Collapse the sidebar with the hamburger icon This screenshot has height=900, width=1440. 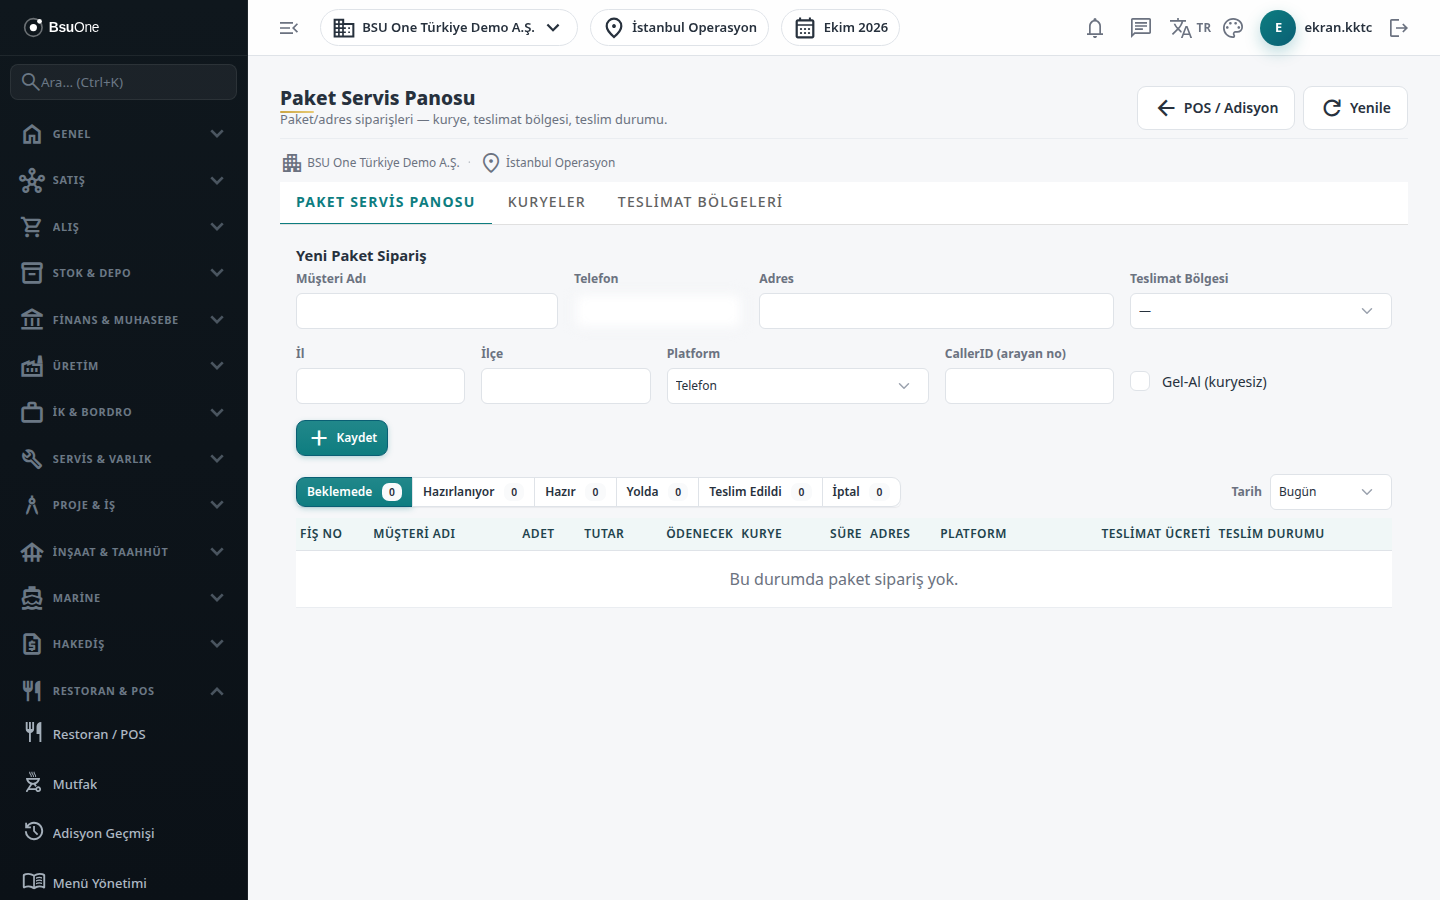coord(289,28)
